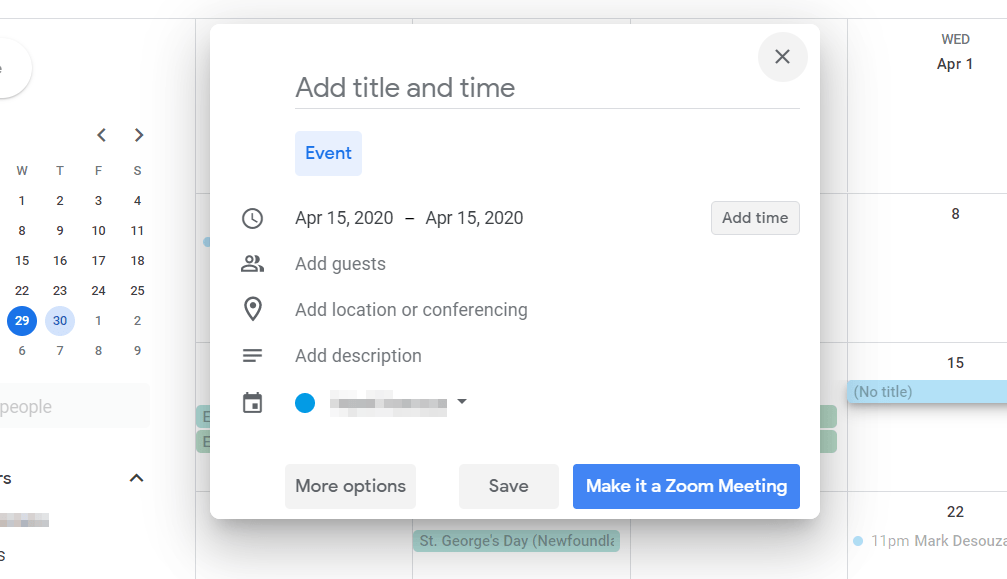Click Make it a Zoom Meeting
The height and width of the screenshot is (579, 1007).
click(686, 486)
